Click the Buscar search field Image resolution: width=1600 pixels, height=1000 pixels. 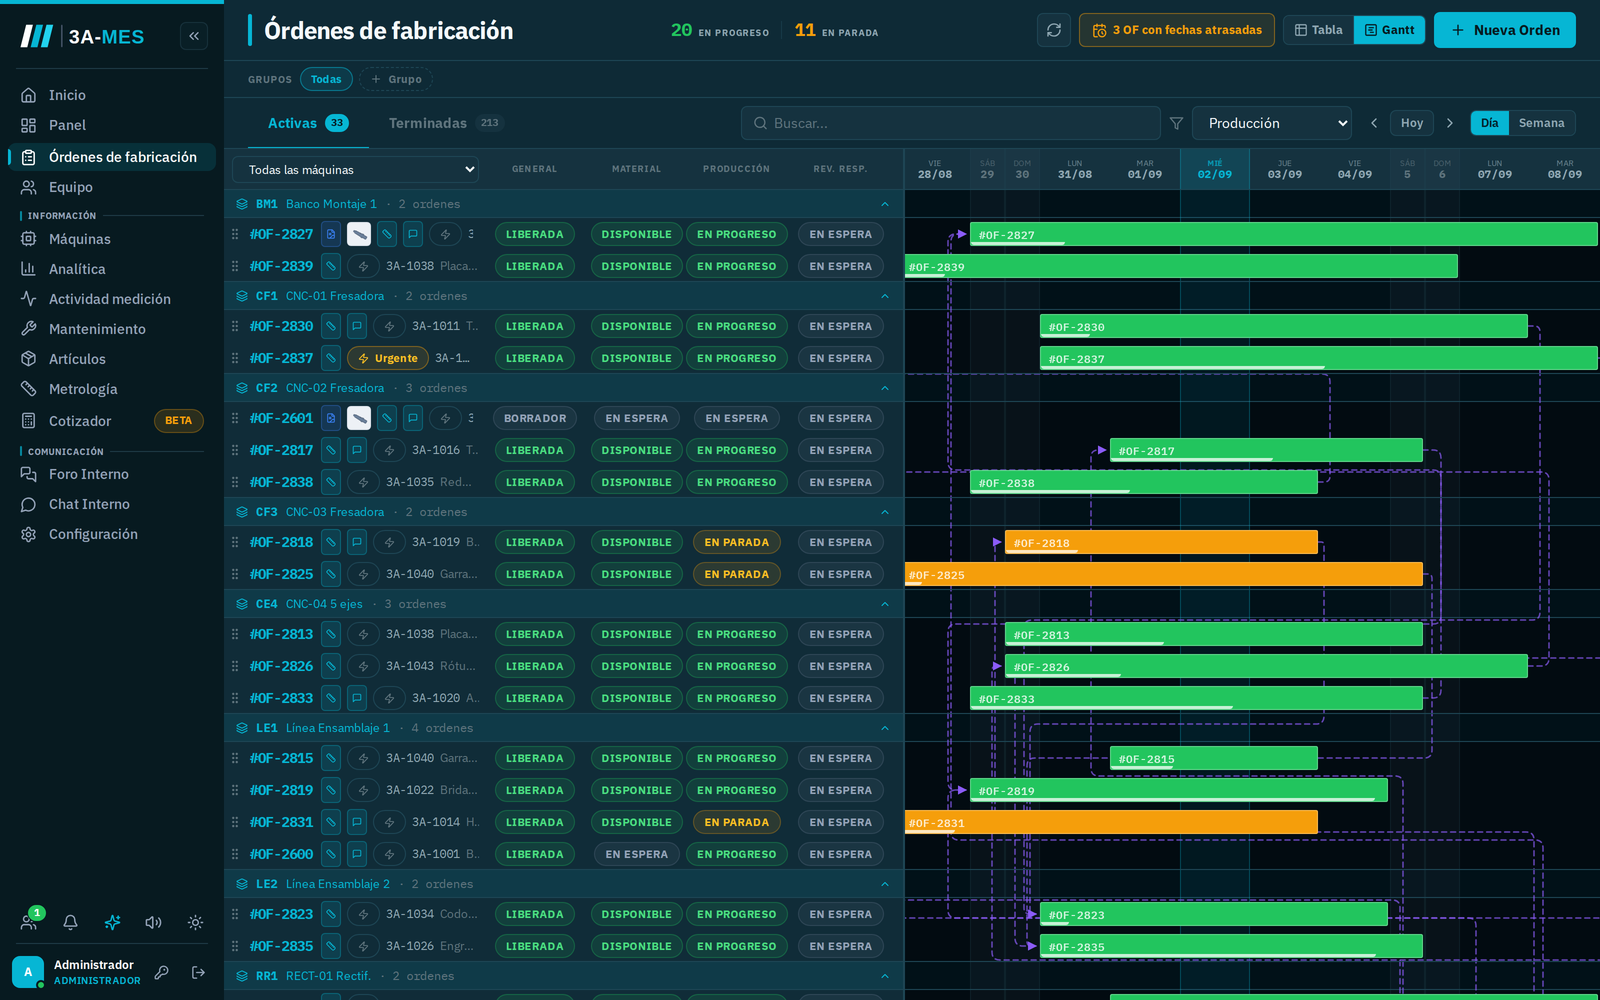tap(951, 123)
